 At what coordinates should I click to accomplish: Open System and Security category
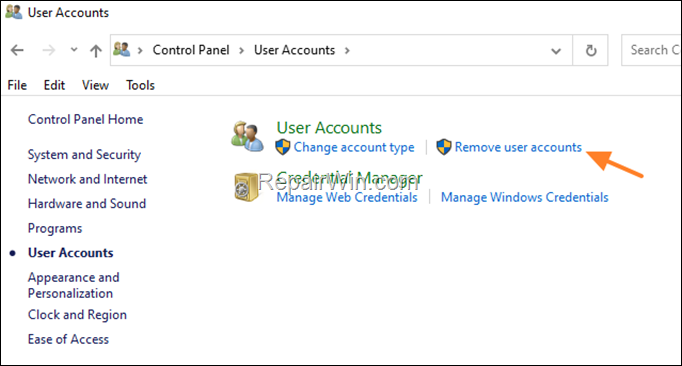tap(84, 154)
